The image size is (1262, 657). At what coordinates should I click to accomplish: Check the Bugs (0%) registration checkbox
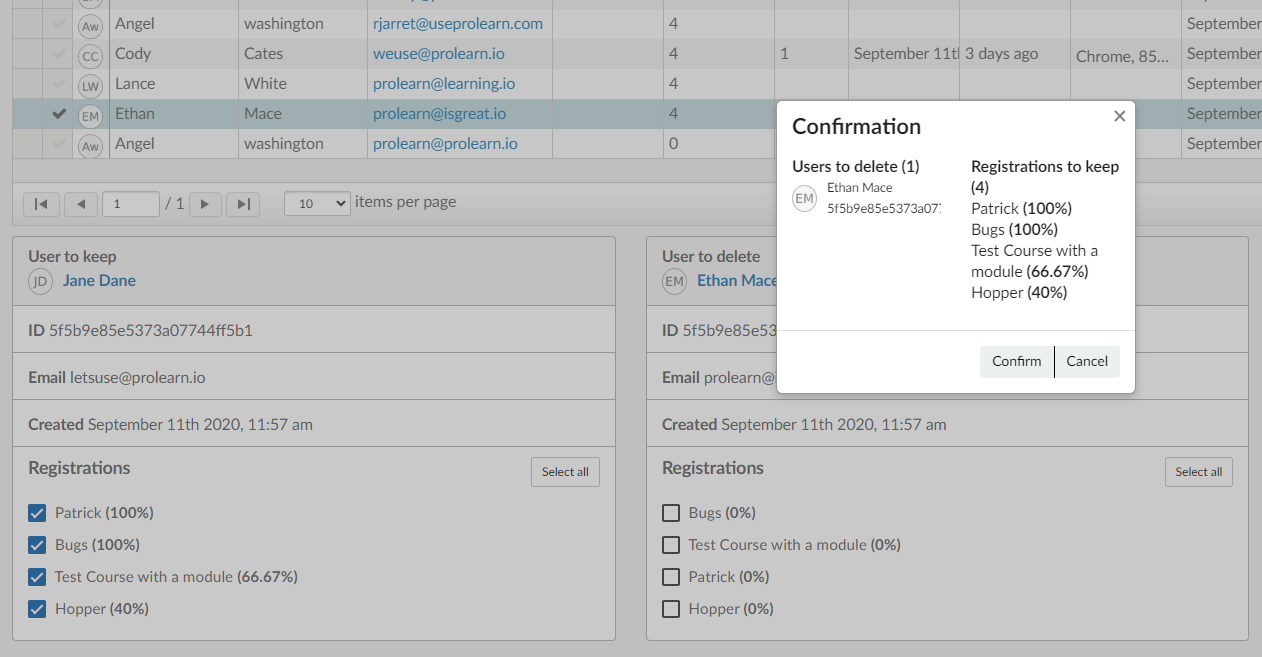671,512
